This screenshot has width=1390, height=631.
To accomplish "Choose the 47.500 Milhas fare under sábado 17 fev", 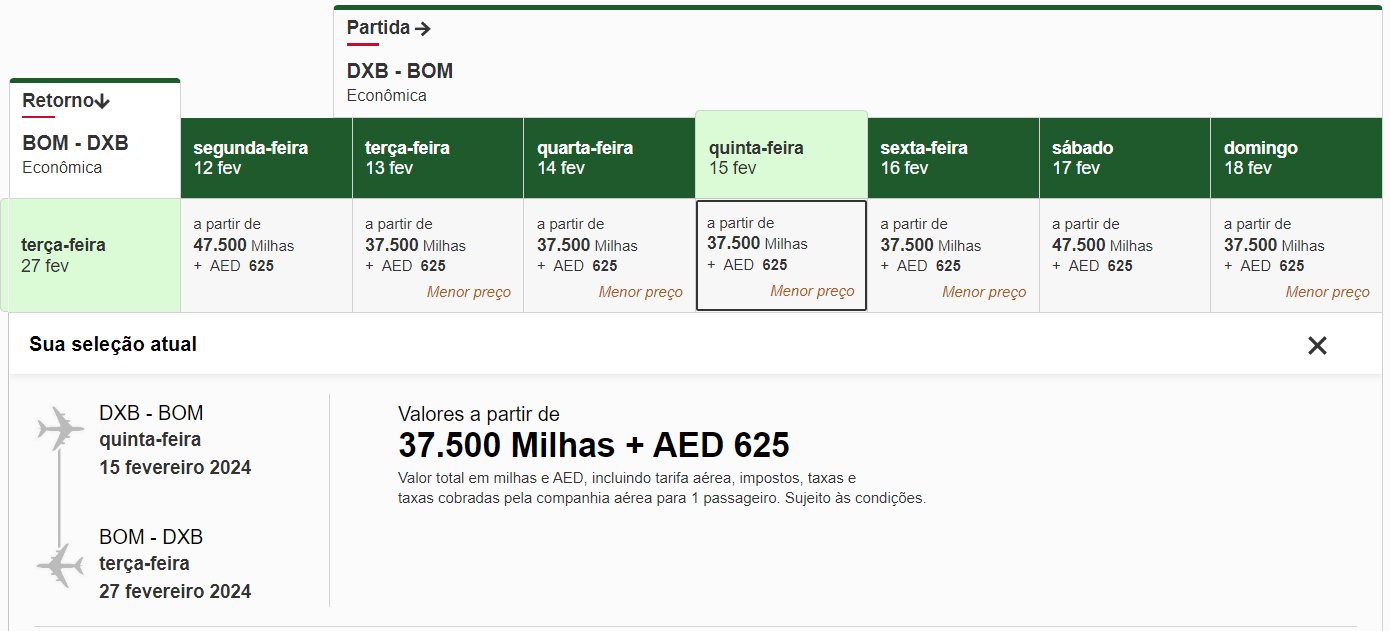I will tap(1125, 256).
